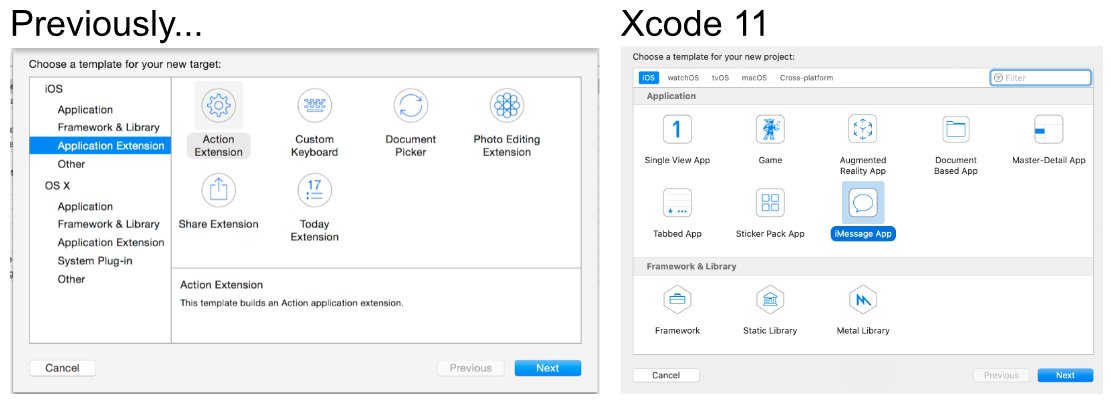Image resolution: width=1111 pixels, height=420 pixels.
Task: Select Application under OS X
Action: click(x=85, y=207)
